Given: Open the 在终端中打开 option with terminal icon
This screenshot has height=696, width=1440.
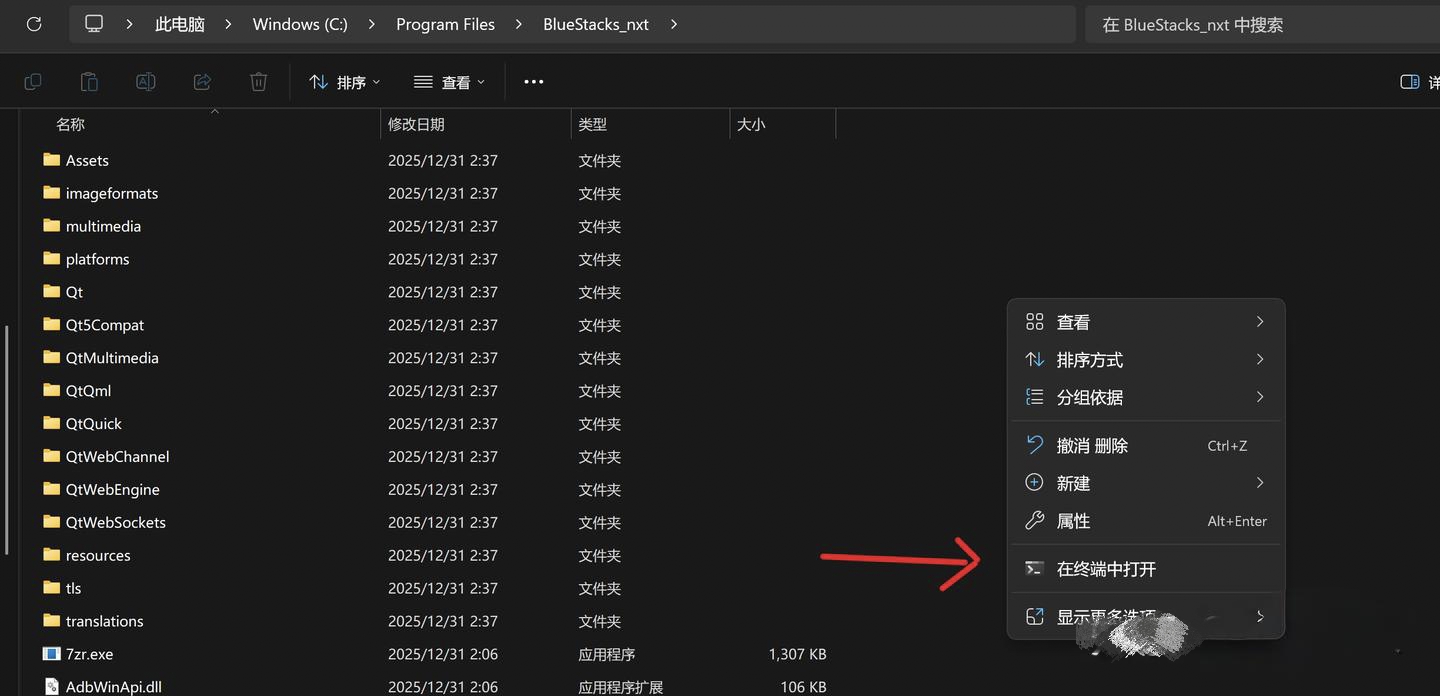Looking at the screenshot, I should (x=1105, y=567).
